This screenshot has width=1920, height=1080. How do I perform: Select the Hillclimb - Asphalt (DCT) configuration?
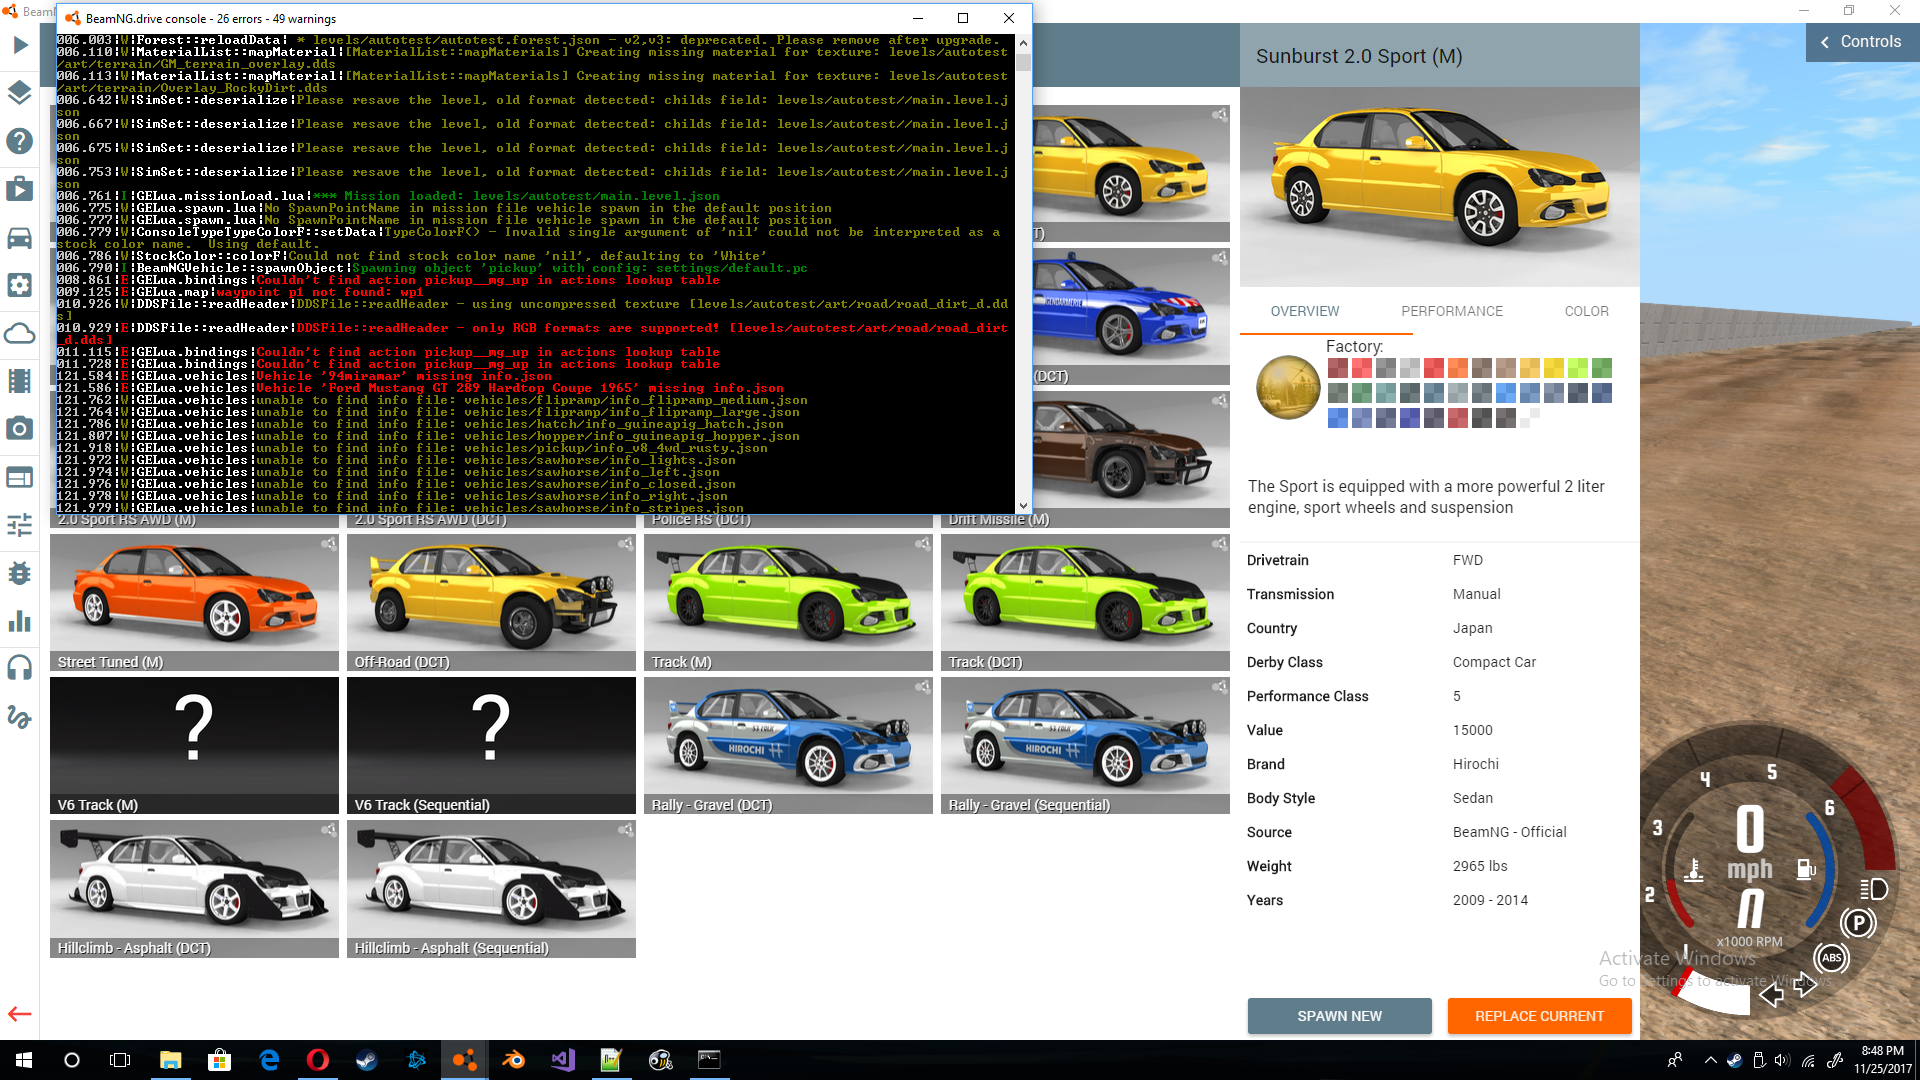point(194,888)
